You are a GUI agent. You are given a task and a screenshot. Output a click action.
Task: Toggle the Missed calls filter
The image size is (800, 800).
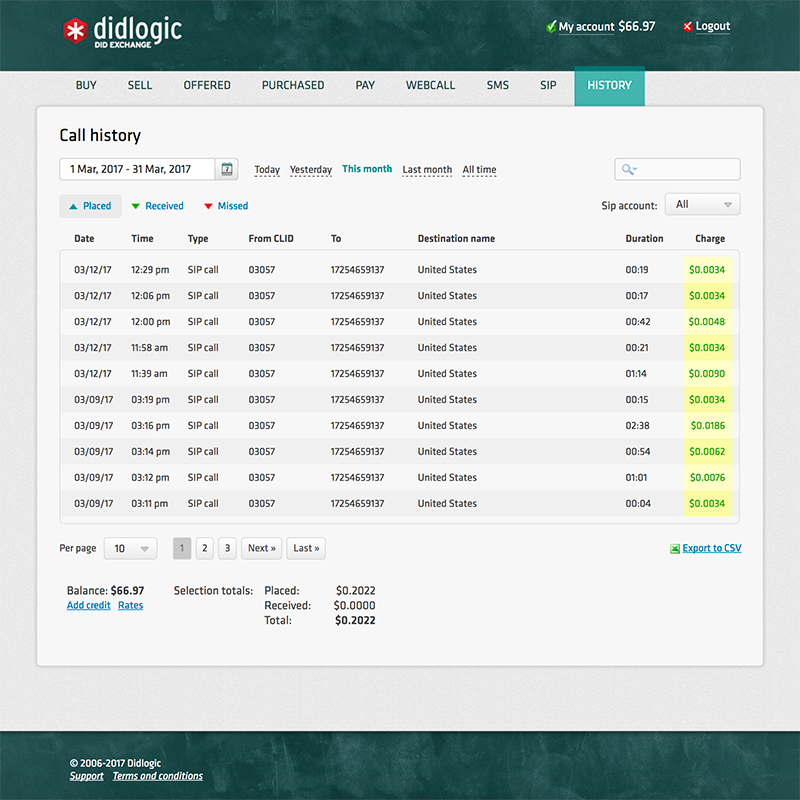tap(226, 206)
